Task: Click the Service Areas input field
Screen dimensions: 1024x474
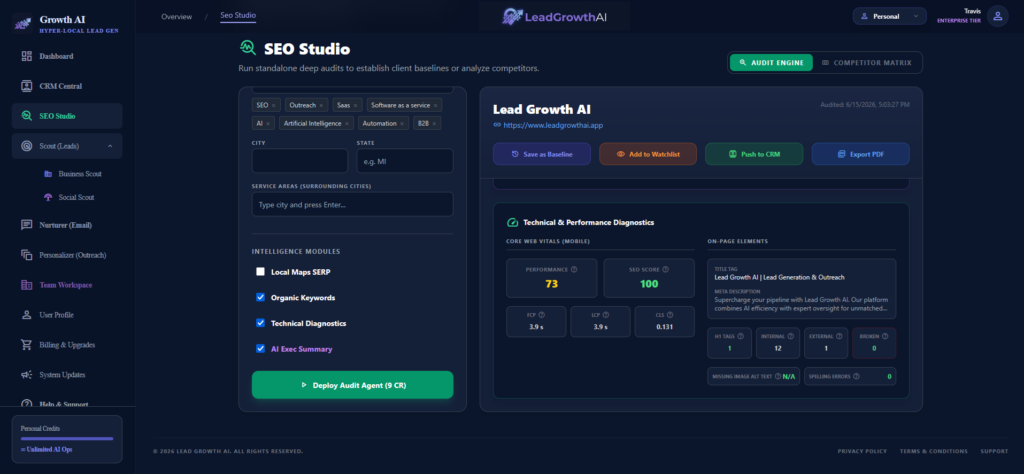Action: pos(353,204)
